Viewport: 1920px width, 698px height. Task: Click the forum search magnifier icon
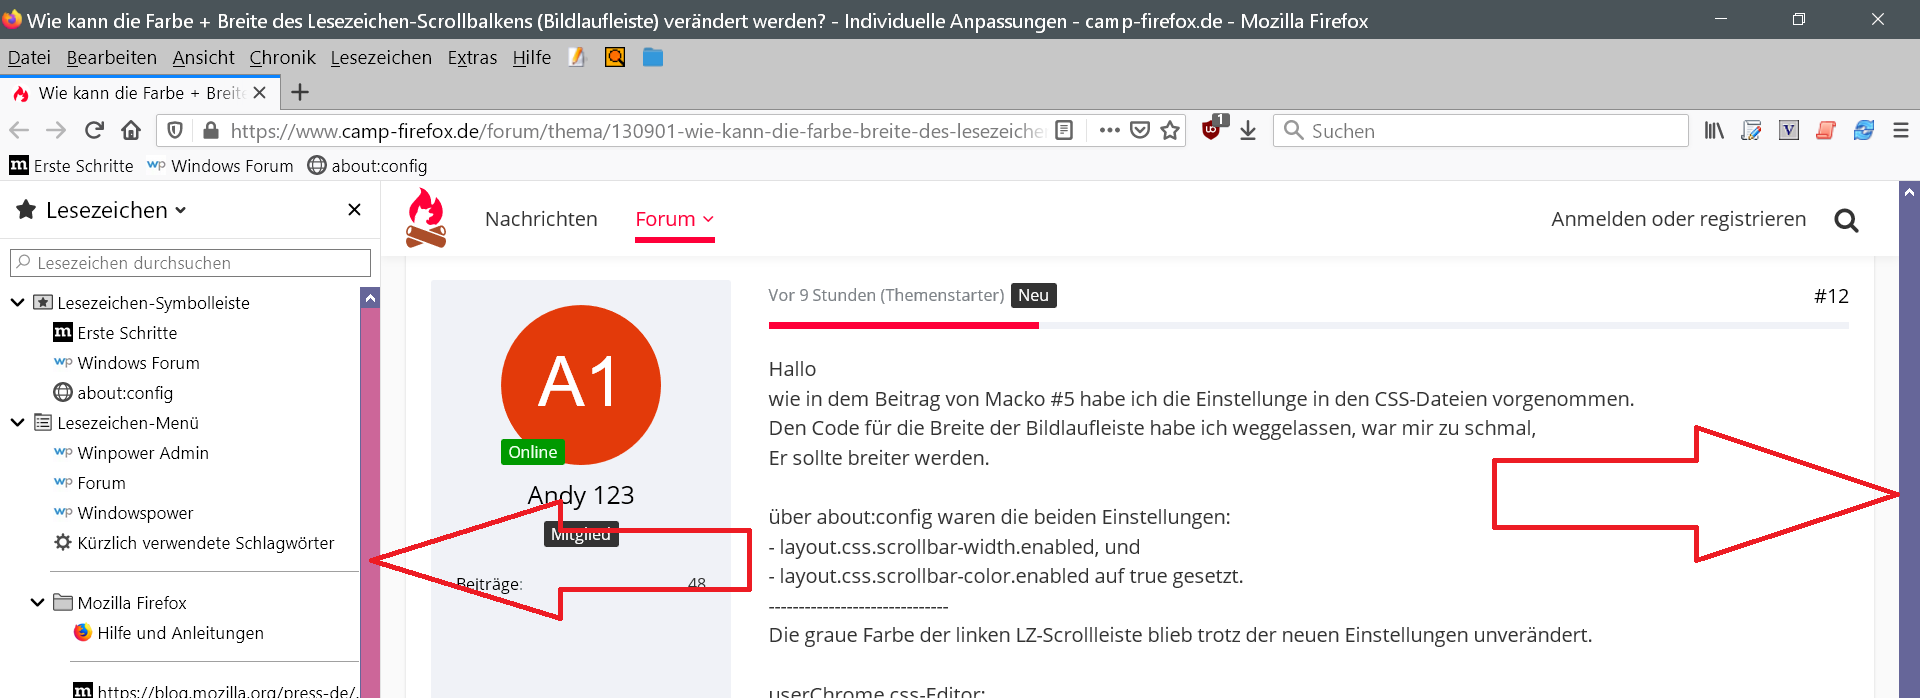coord(1846,220)
